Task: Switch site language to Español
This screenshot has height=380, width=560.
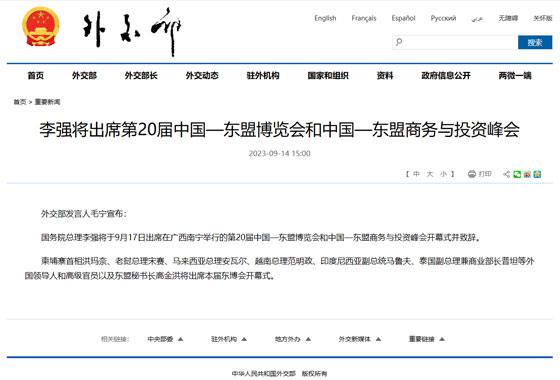Action: point(403,18)
